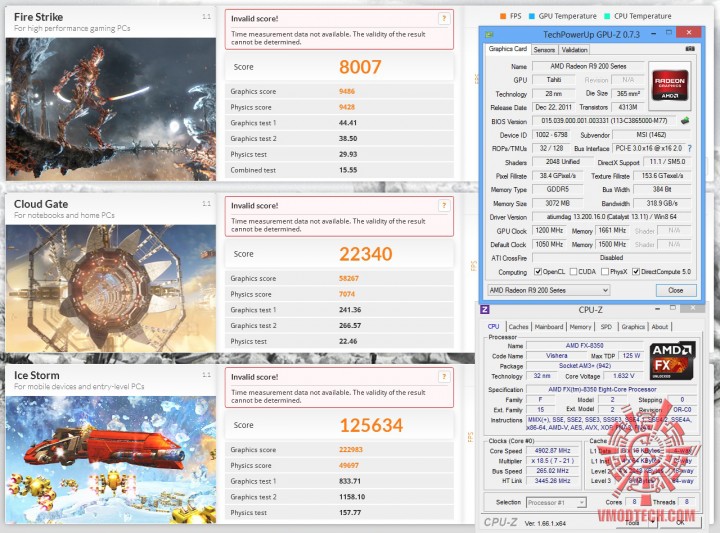Click the CPU-Z Core Voltage 1.632 V value
The image size is (720, 533).
(x=624, y=376)
